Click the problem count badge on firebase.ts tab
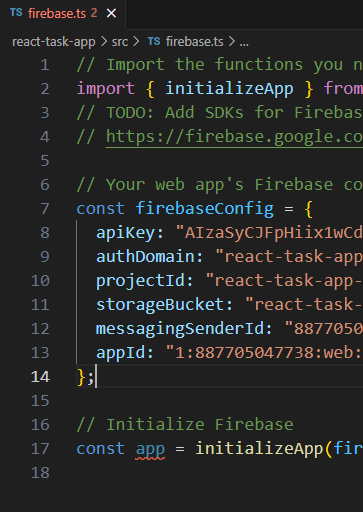The width and height of the screenshot is (363, 512). [x=94, y=13]
